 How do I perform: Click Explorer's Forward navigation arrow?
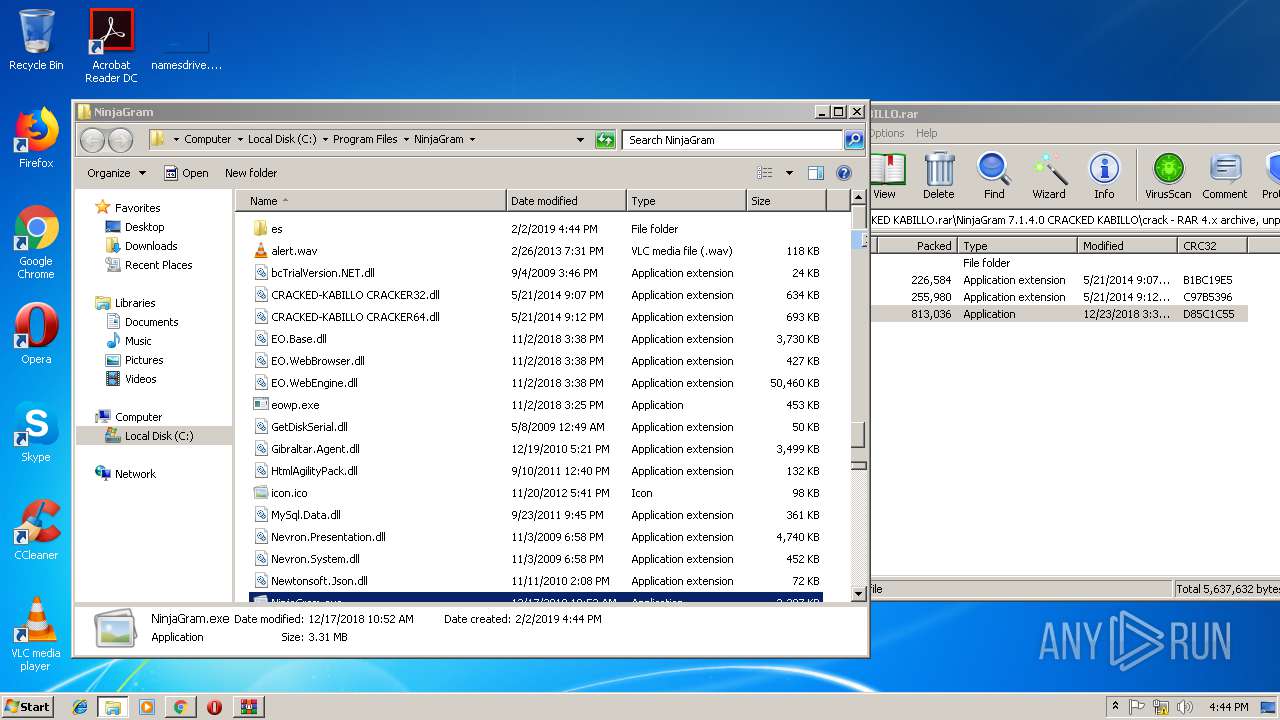(x=120, y=140)
